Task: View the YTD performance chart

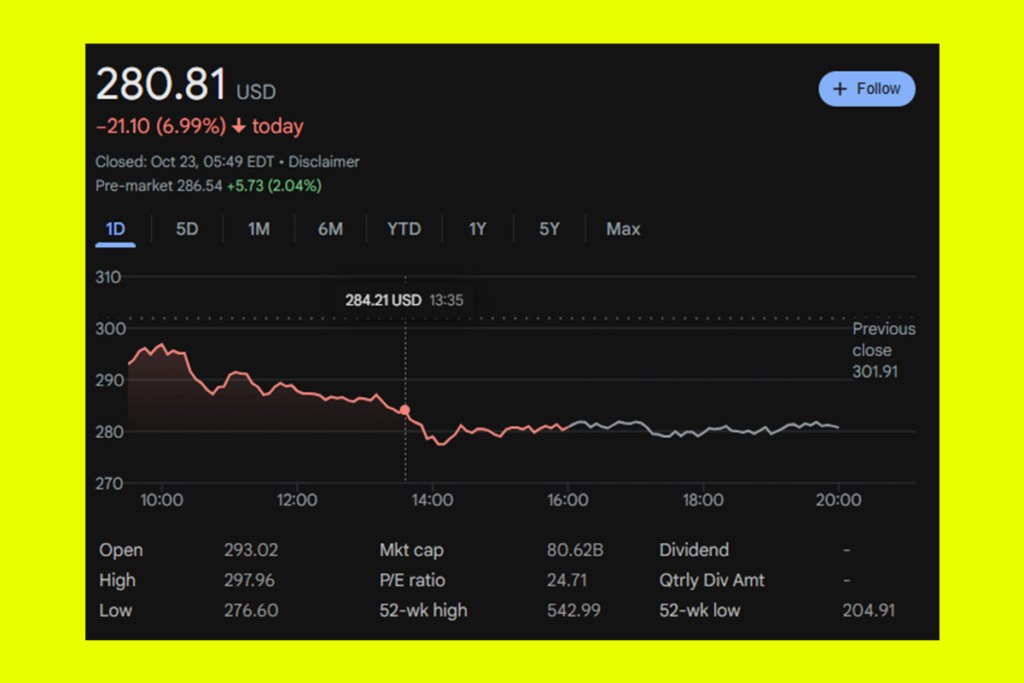Action: pyautogui.click(x=404, y=229)
